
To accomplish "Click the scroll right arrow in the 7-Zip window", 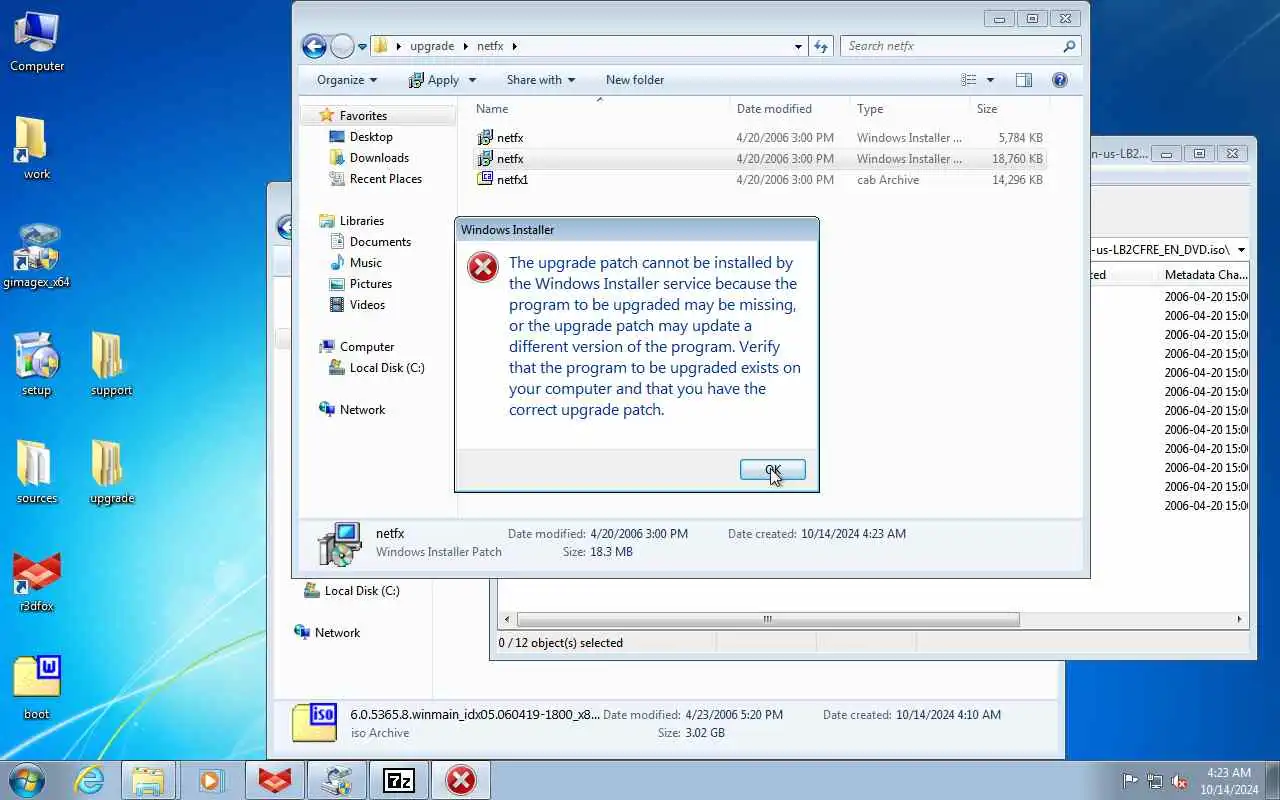I will (1239, 619).
